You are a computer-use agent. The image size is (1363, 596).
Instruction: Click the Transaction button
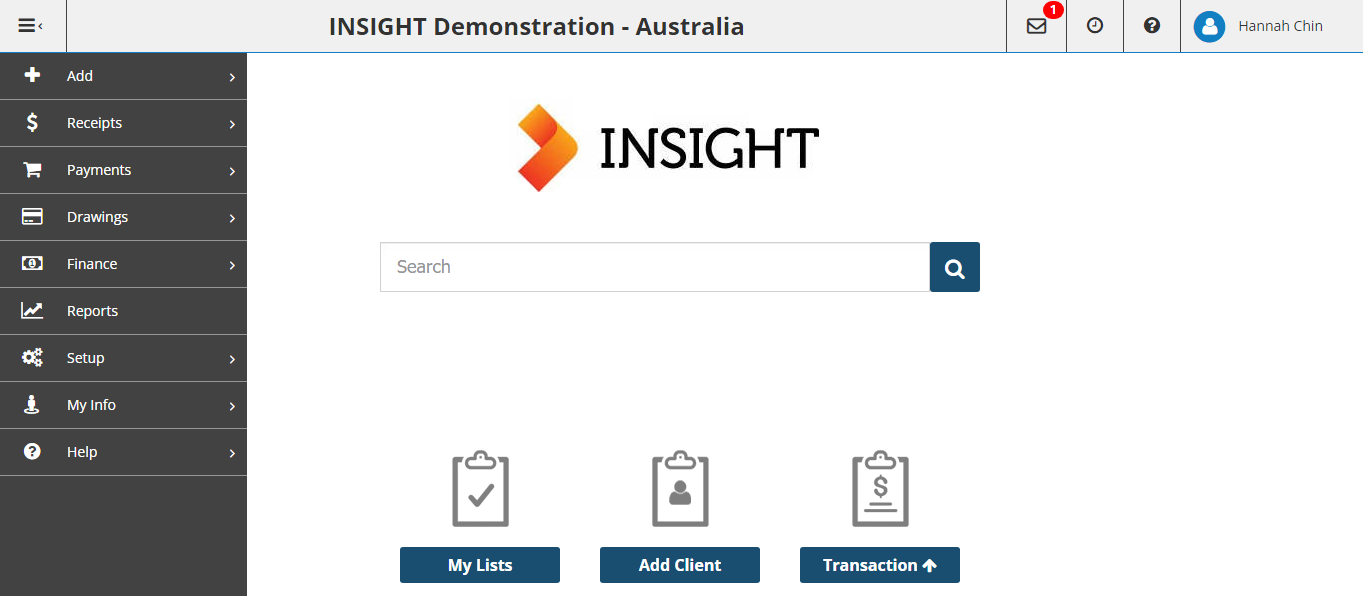880,565
